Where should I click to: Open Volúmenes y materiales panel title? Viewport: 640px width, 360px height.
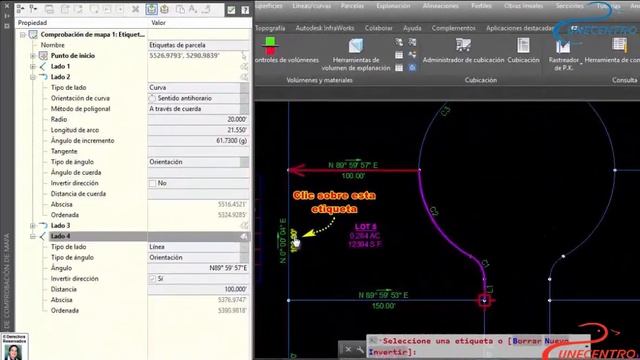click(319, 80)
